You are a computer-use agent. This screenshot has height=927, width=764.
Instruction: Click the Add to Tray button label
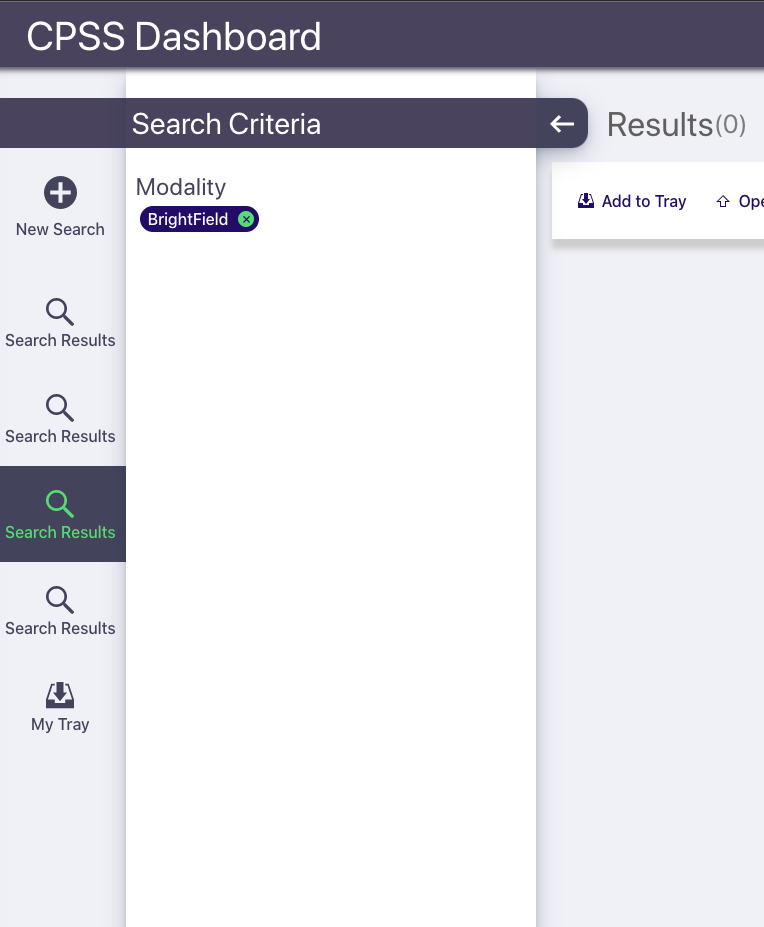click(643, 202)
